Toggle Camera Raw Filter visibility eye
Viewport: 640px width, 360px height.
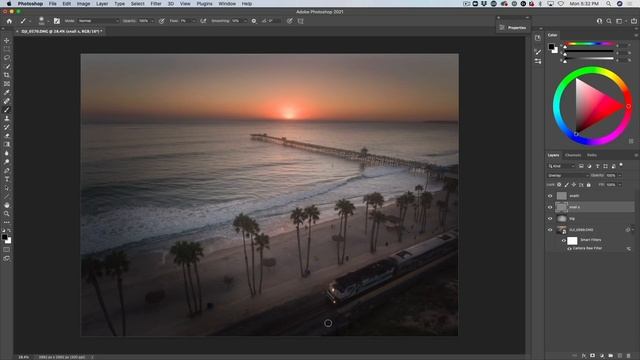click(569, 248)
